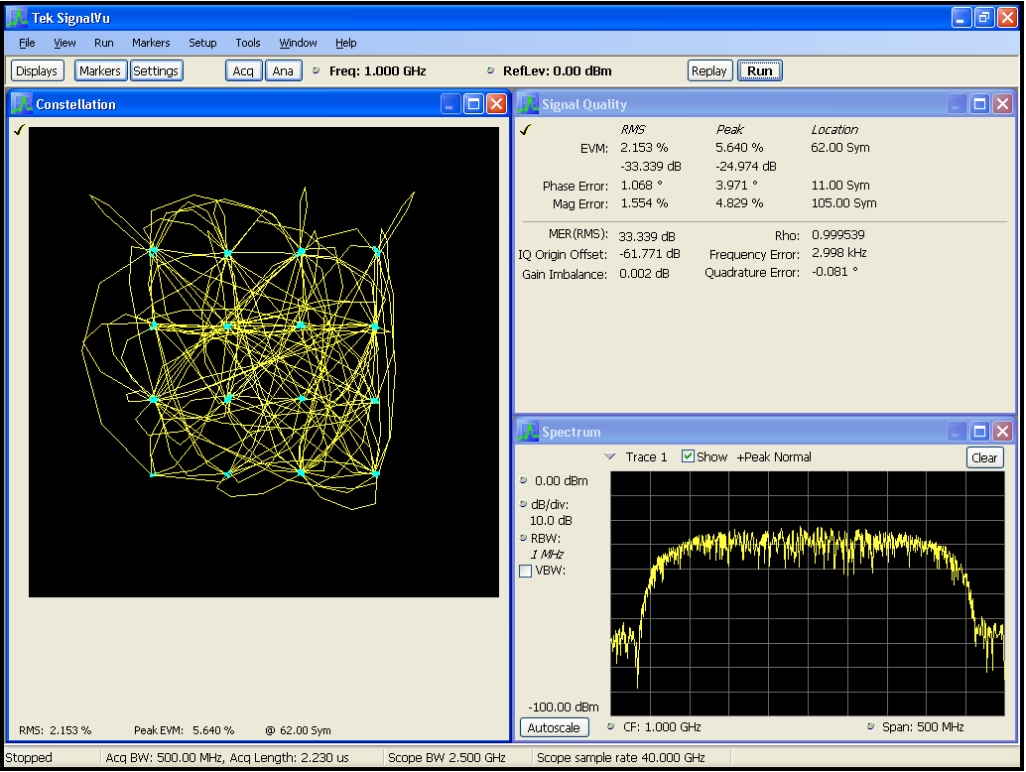Click the Constellation panel title icon
This screenshot has width=1026, height=772.
[x=22, y=104]
